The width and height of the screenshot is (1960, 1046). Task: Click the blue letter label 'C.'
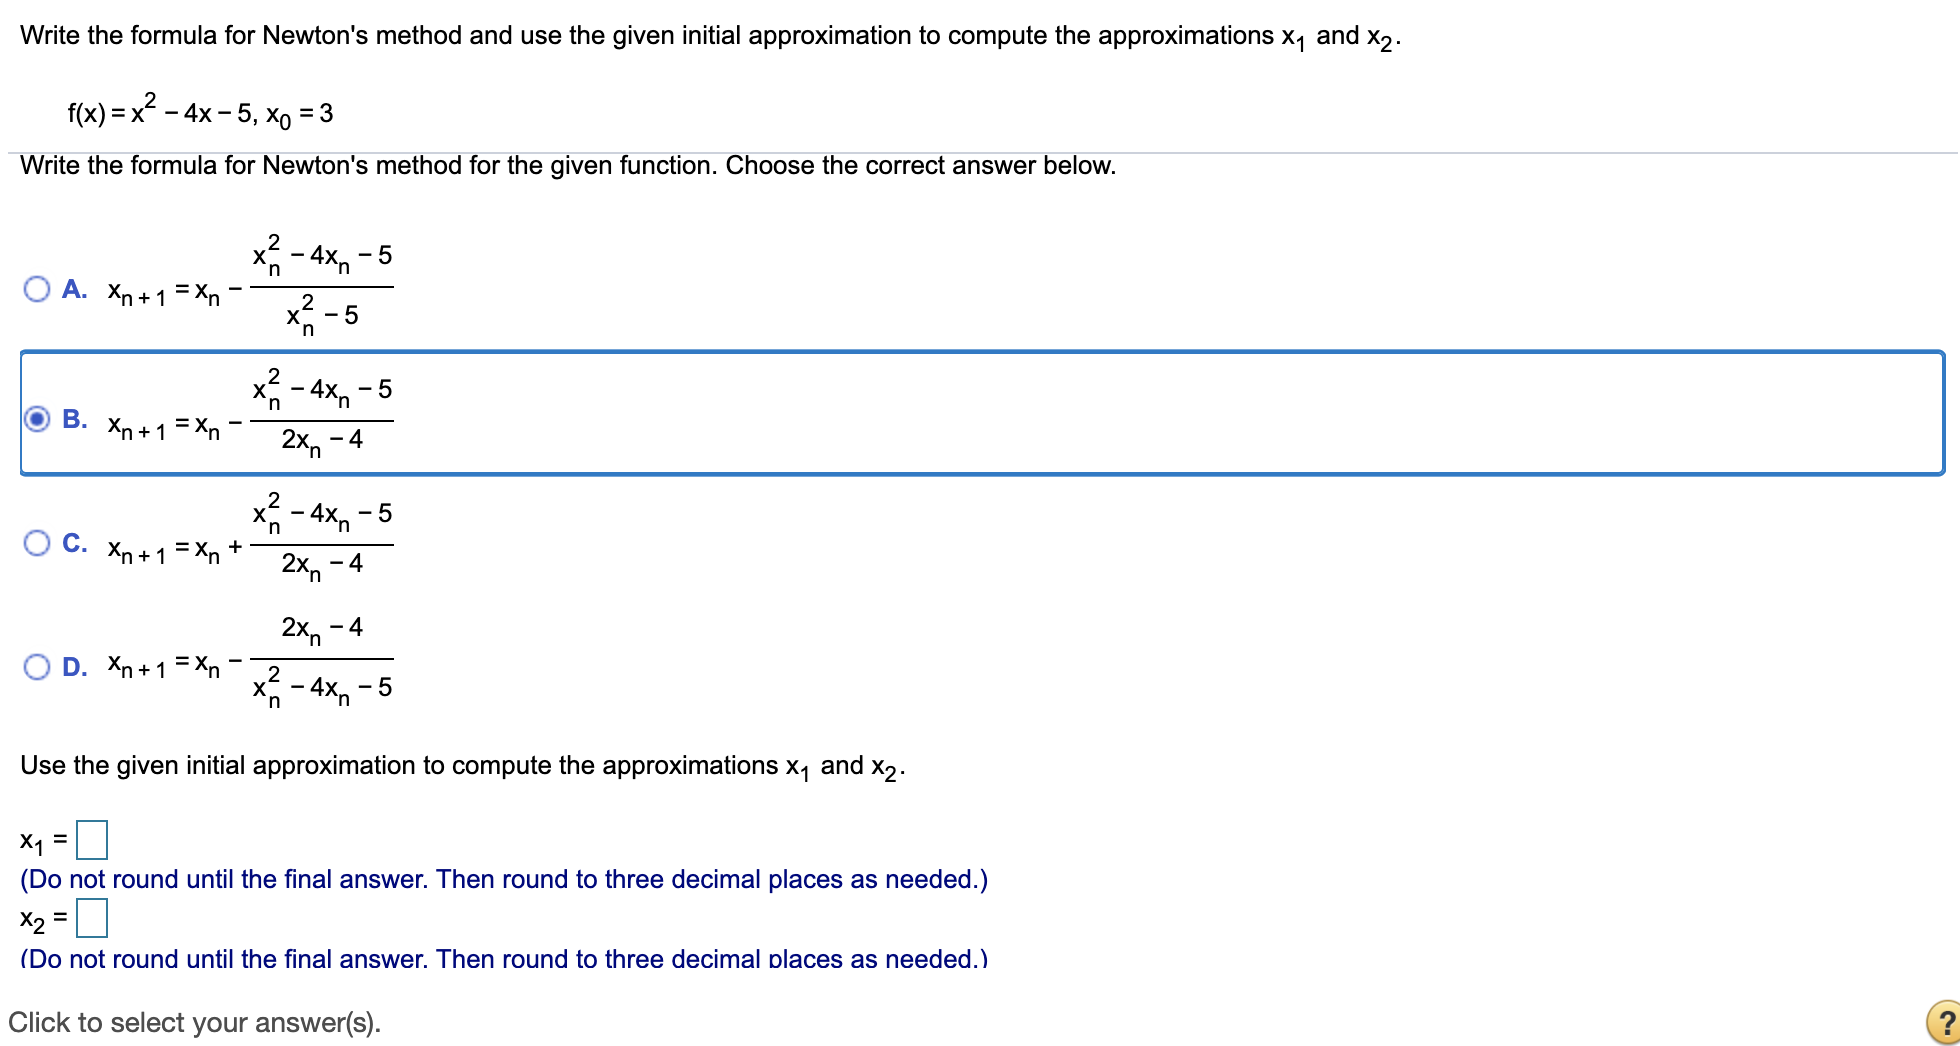[x=74, y=543]
